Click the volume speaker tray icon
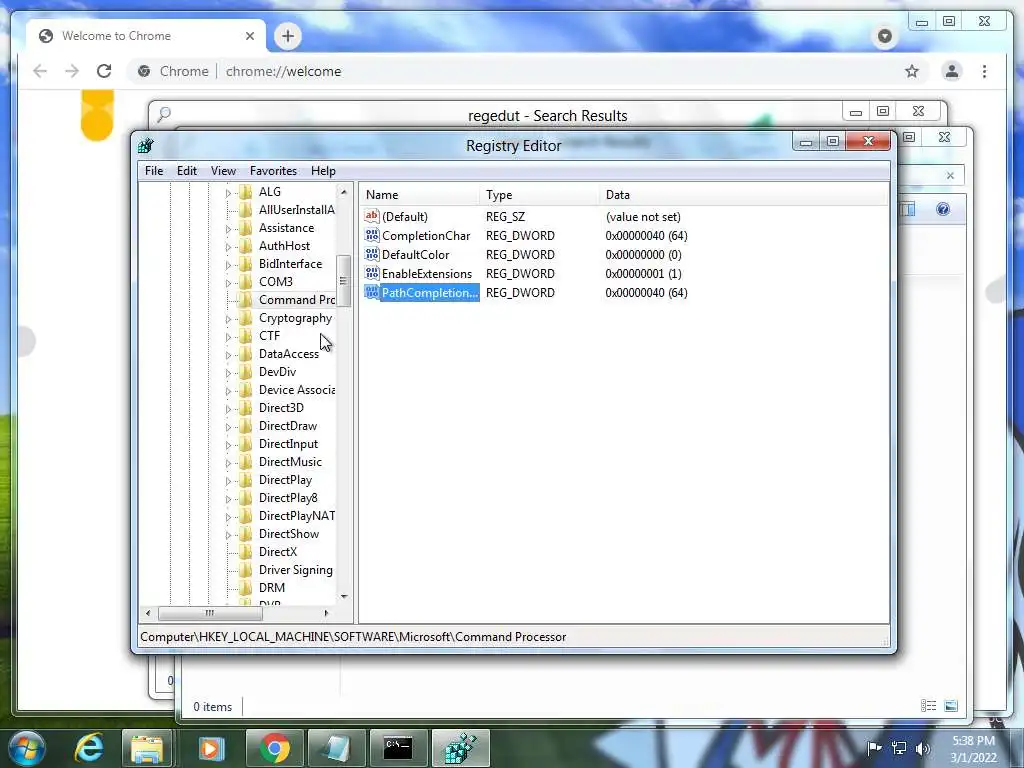The height and width of the screenshot is (768, 1024). pos(923,748)
